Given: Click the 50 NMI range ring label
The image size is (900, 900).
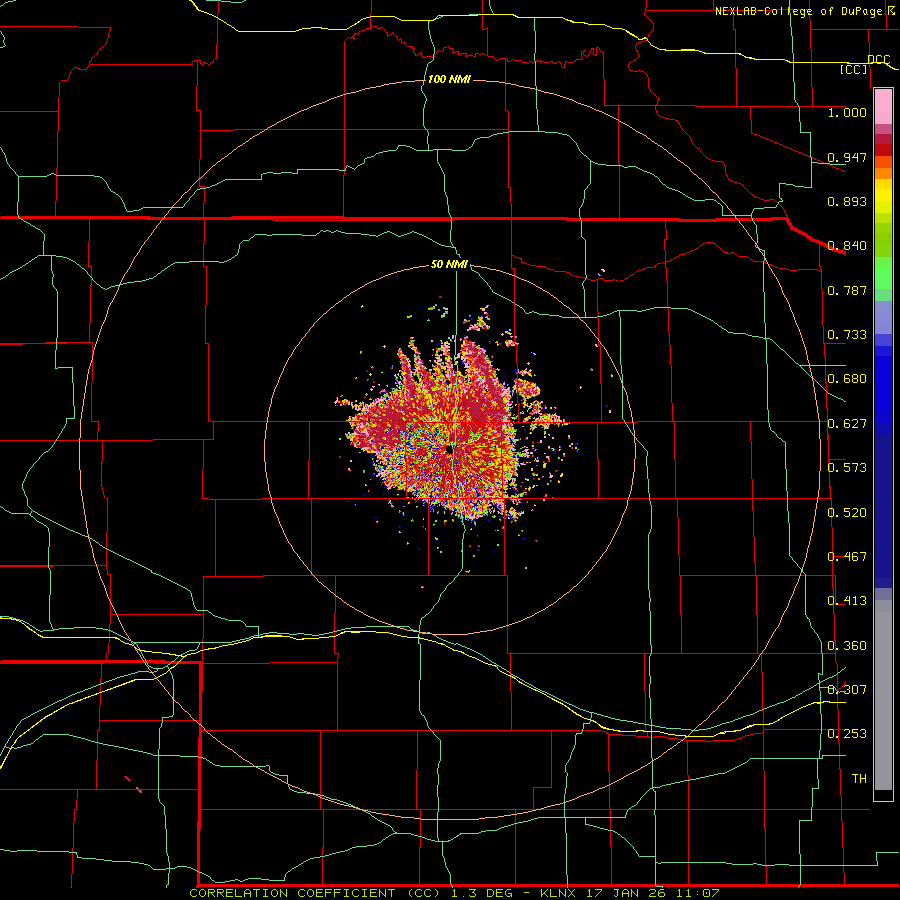Looking at the screenshot, I should coord(449,265).
